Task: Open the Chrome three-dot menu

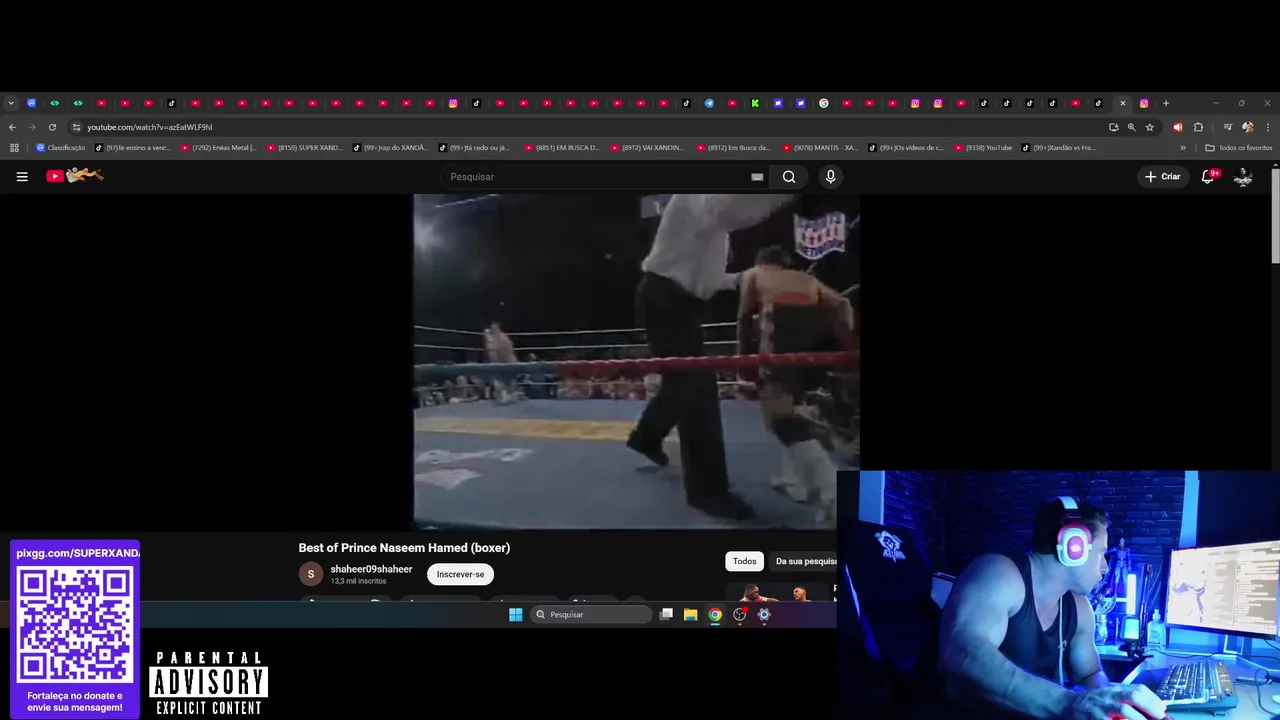Action: pyautogui.click(x=1268, y=127)
